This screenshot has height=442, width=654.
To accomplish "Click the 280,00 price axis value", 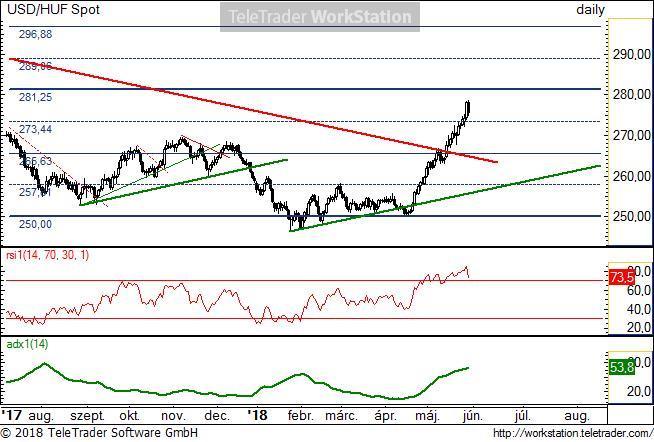I will coord(631,95).
